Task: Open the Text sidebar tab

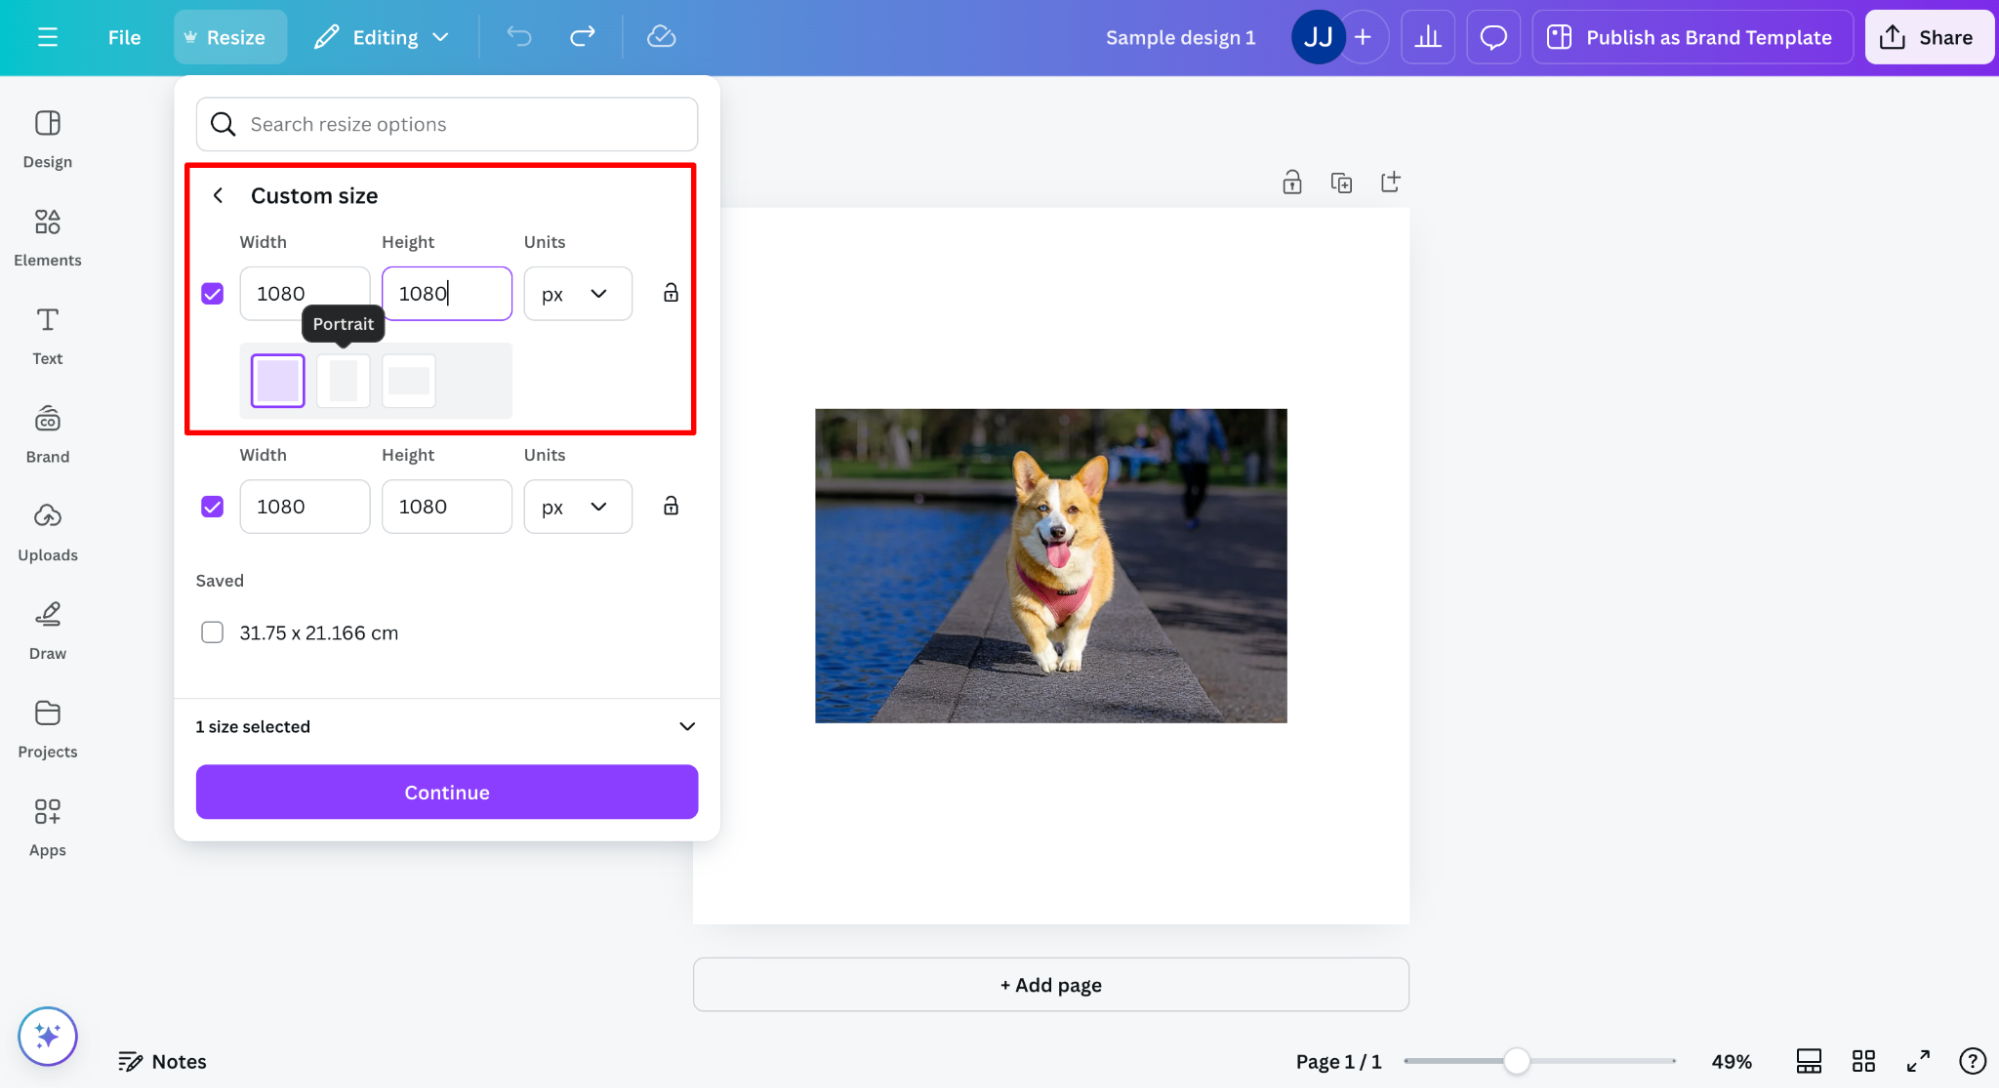Action: [x=48, y=336]
